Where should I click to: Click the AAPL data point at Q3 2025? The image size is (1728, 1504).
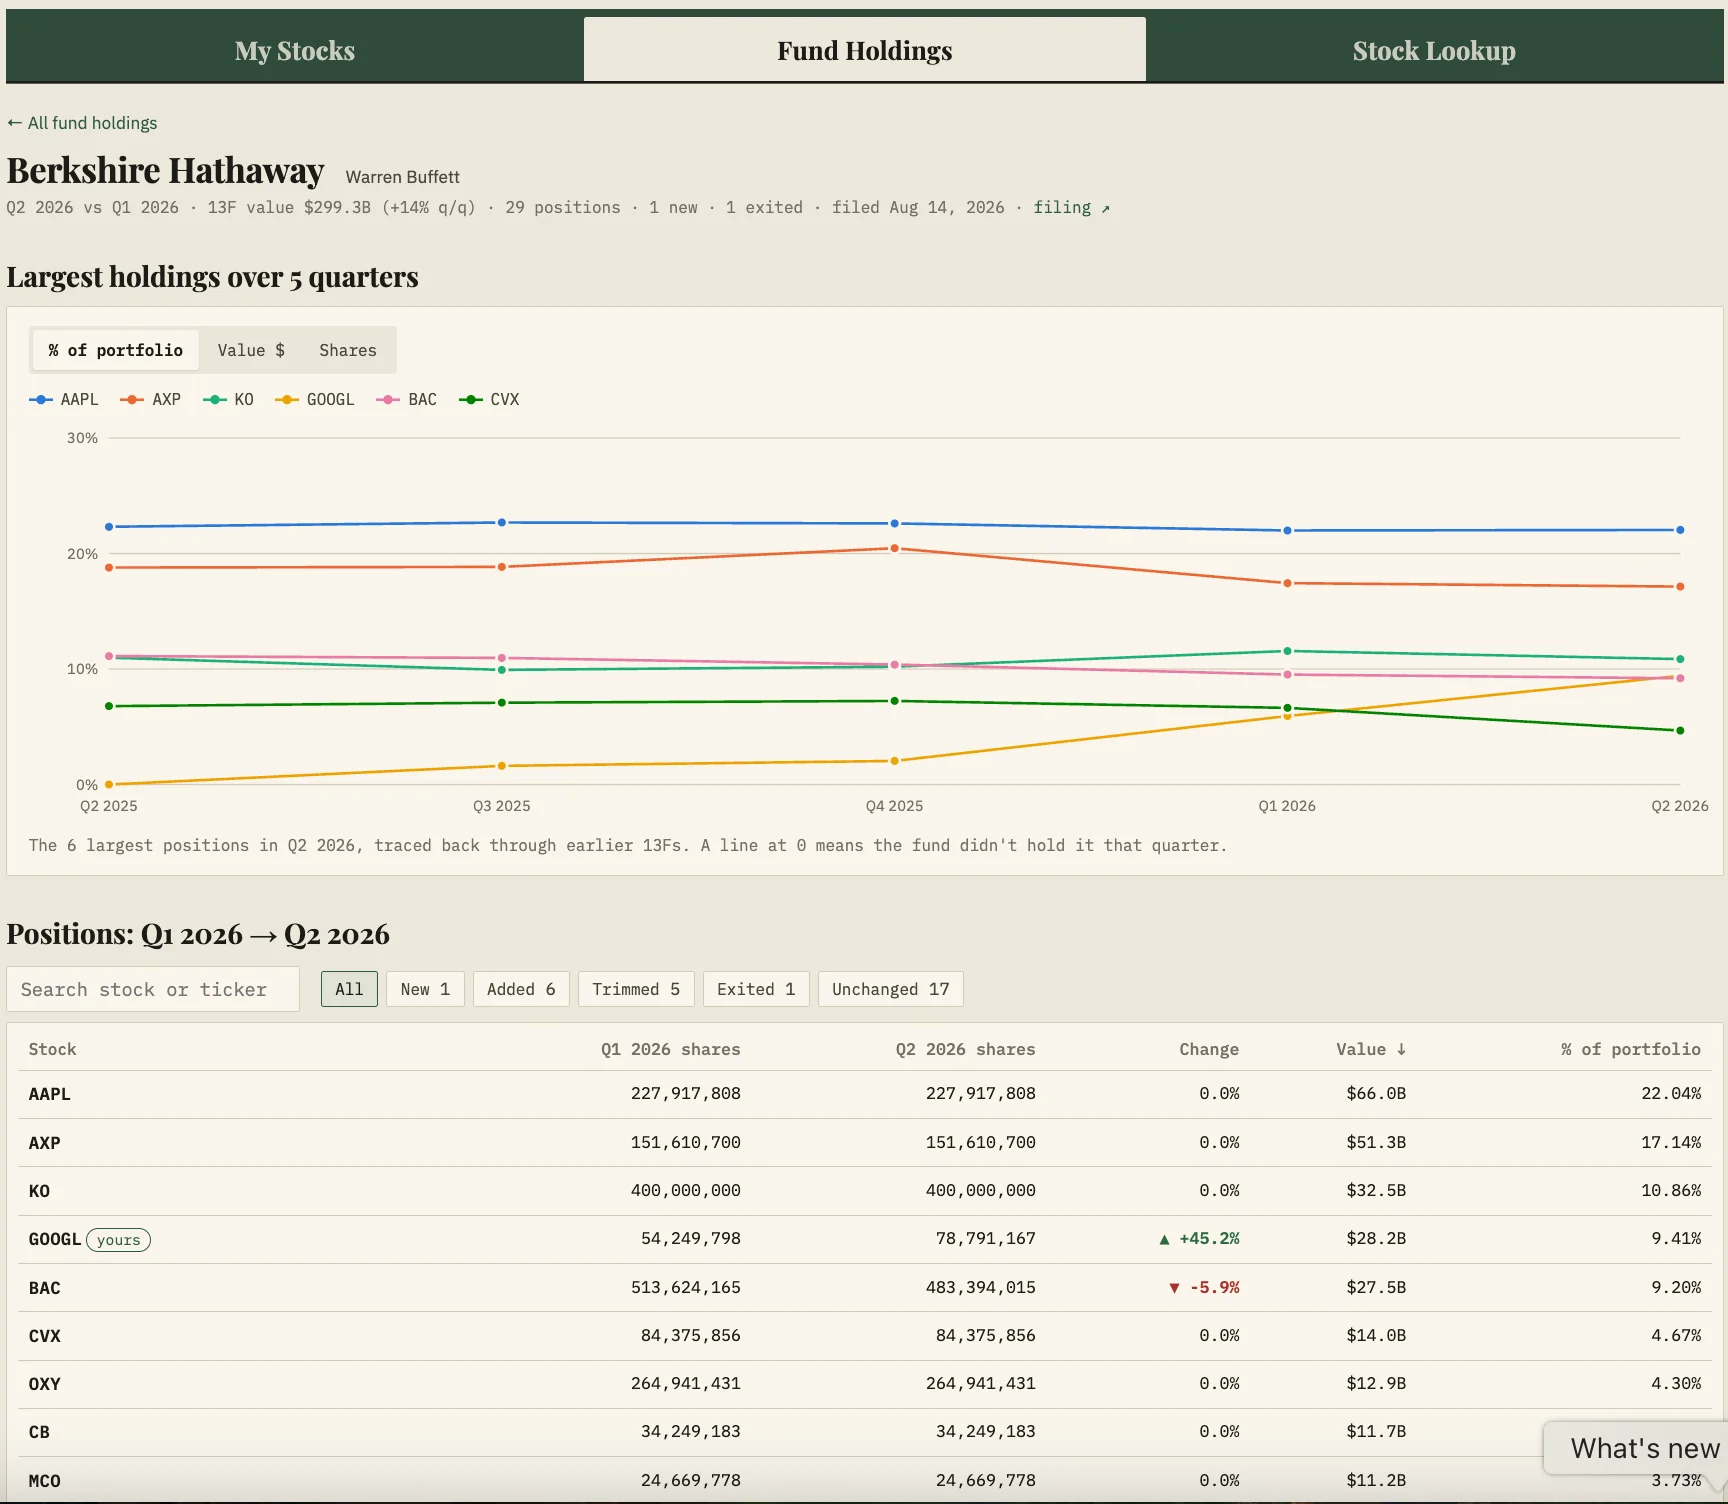[x=502, y=522]
